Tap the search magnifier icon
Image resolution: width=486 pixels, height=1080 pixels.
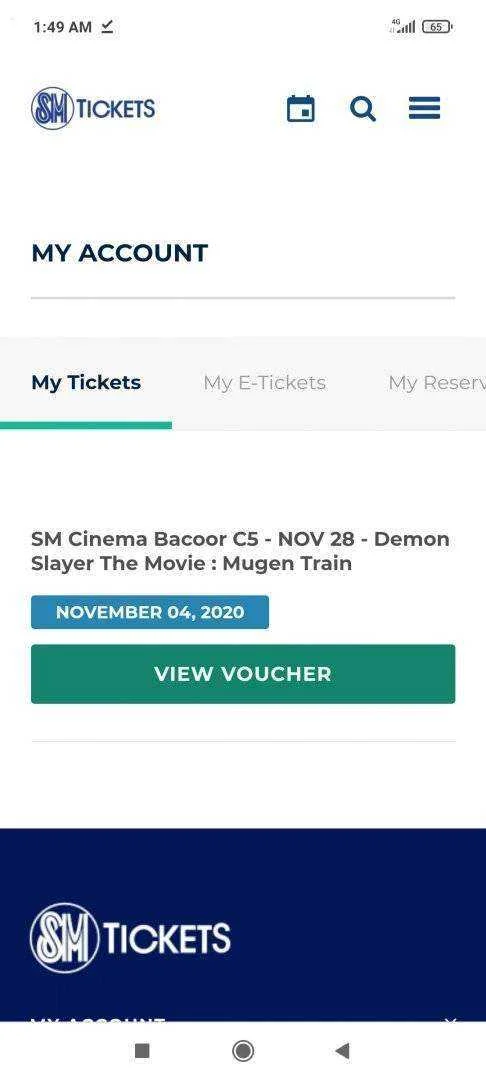[x=363, y=109]
